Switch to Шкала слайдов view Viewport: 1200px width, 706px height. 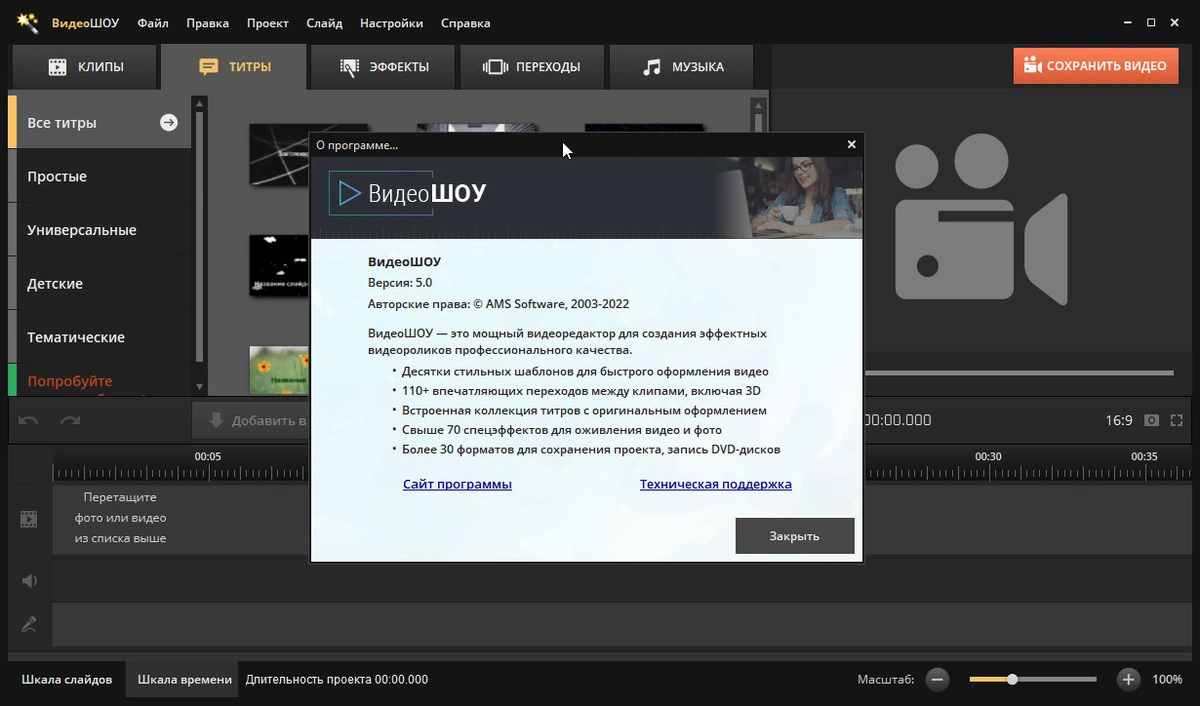[67, 679]
